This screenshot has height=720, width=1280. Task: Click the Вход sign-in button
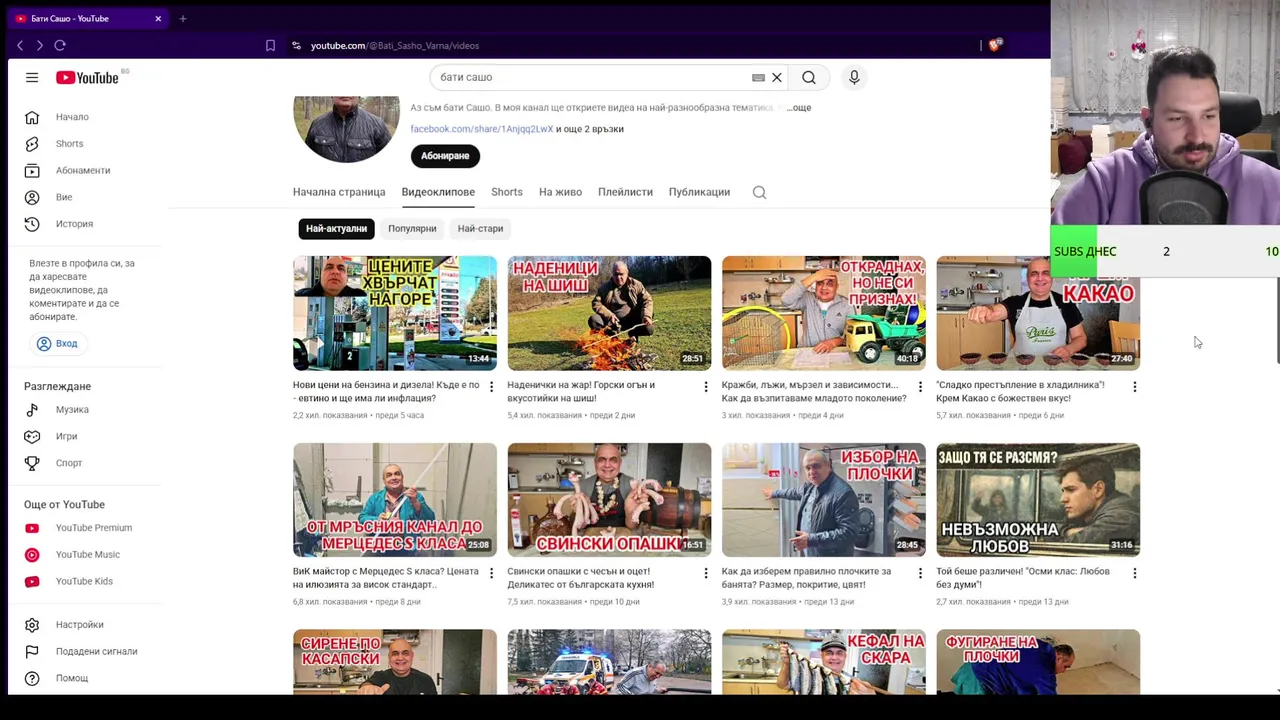tap(57, 343)
